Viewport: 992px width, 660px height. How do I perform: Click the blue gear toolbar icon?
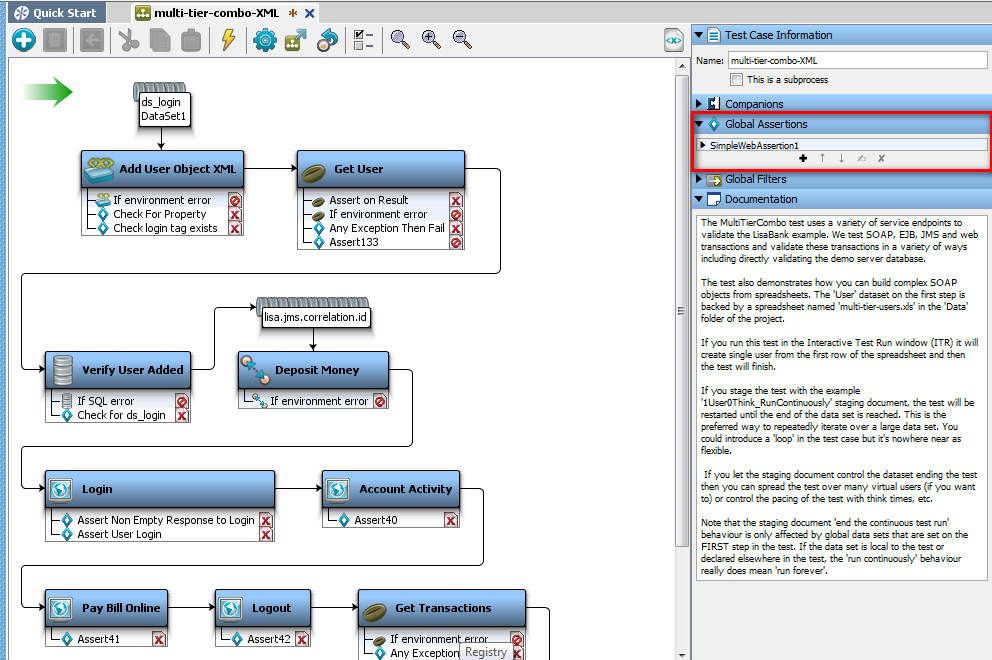(264, 40)
